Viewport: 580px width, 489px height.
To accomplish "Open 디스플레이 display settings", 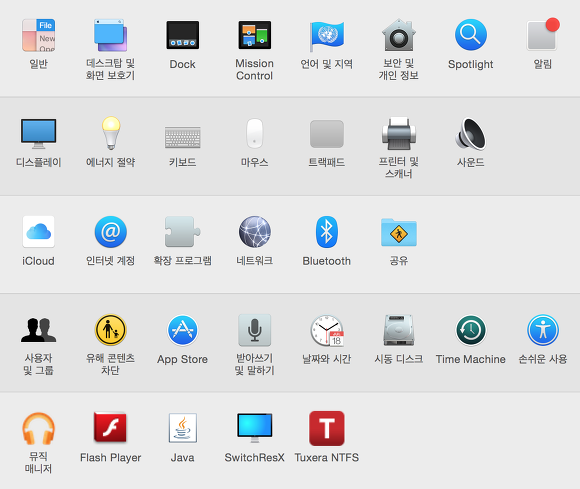I will coord(38,134).
